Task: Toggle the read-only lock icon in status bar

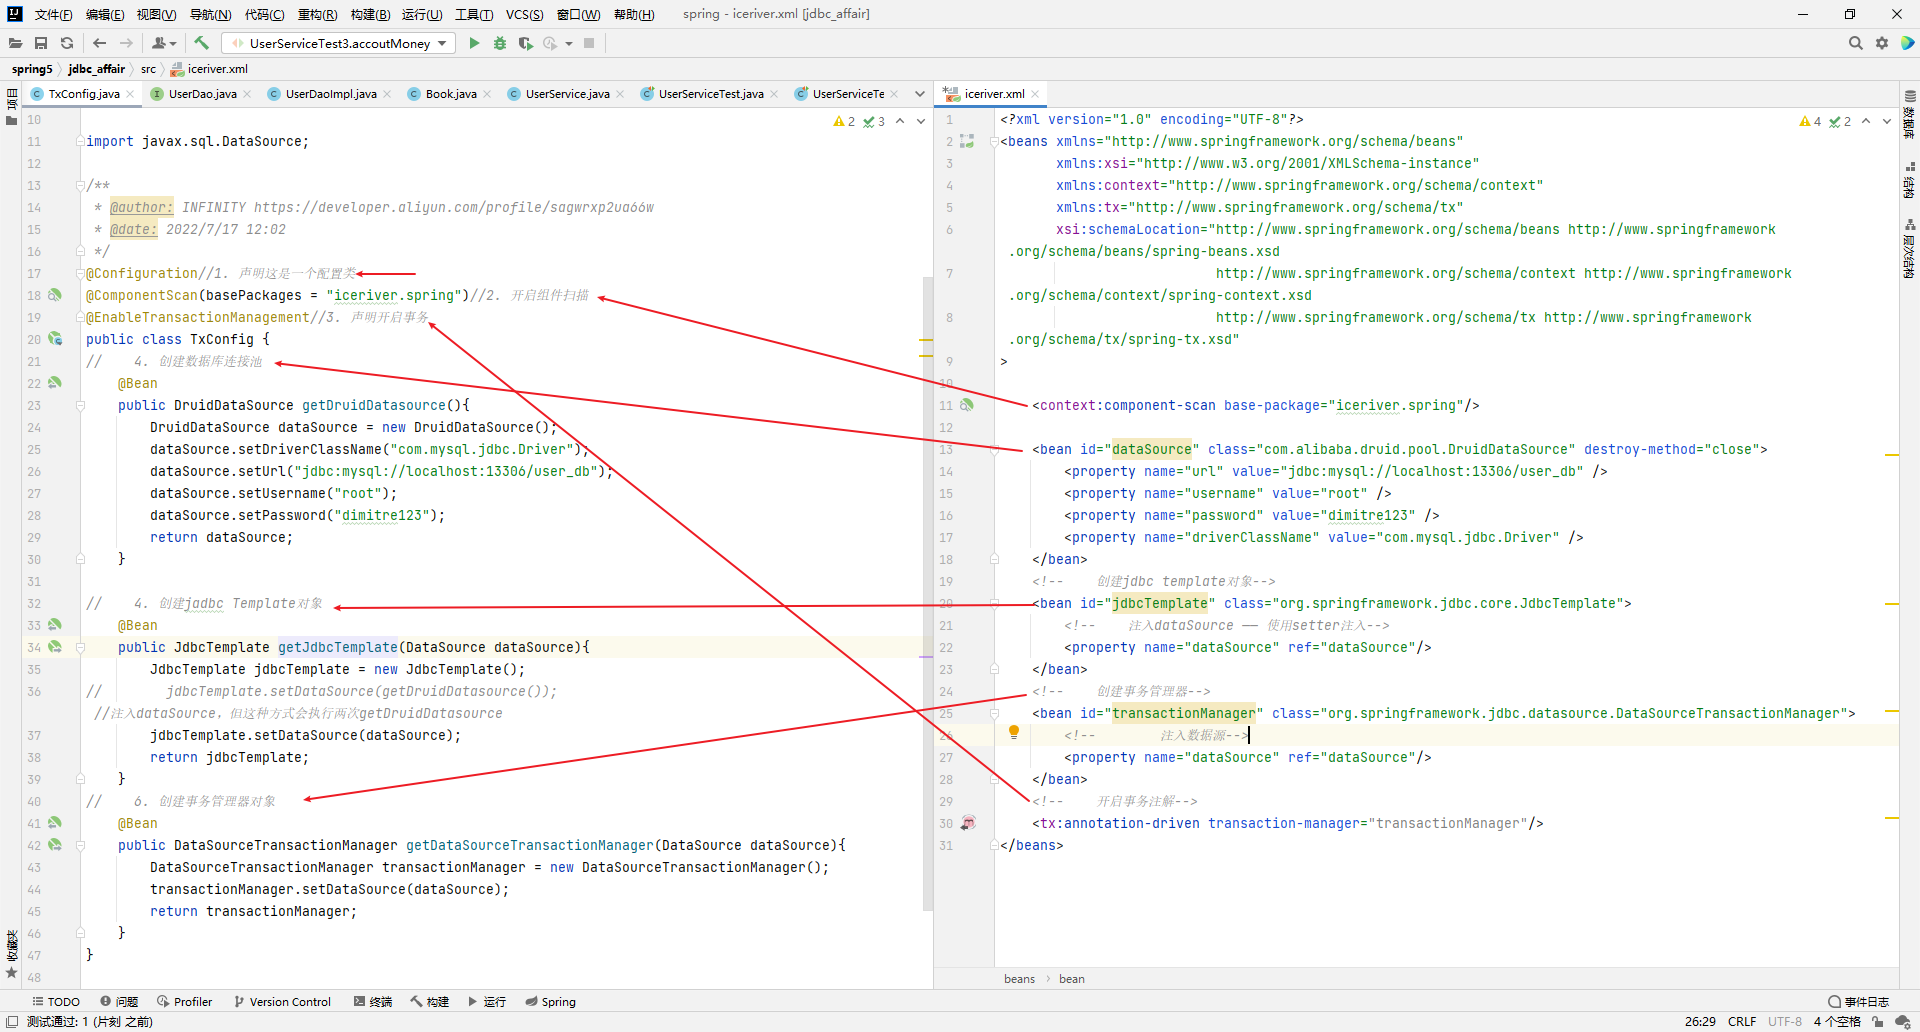Action: [x=1878, y=1021]
